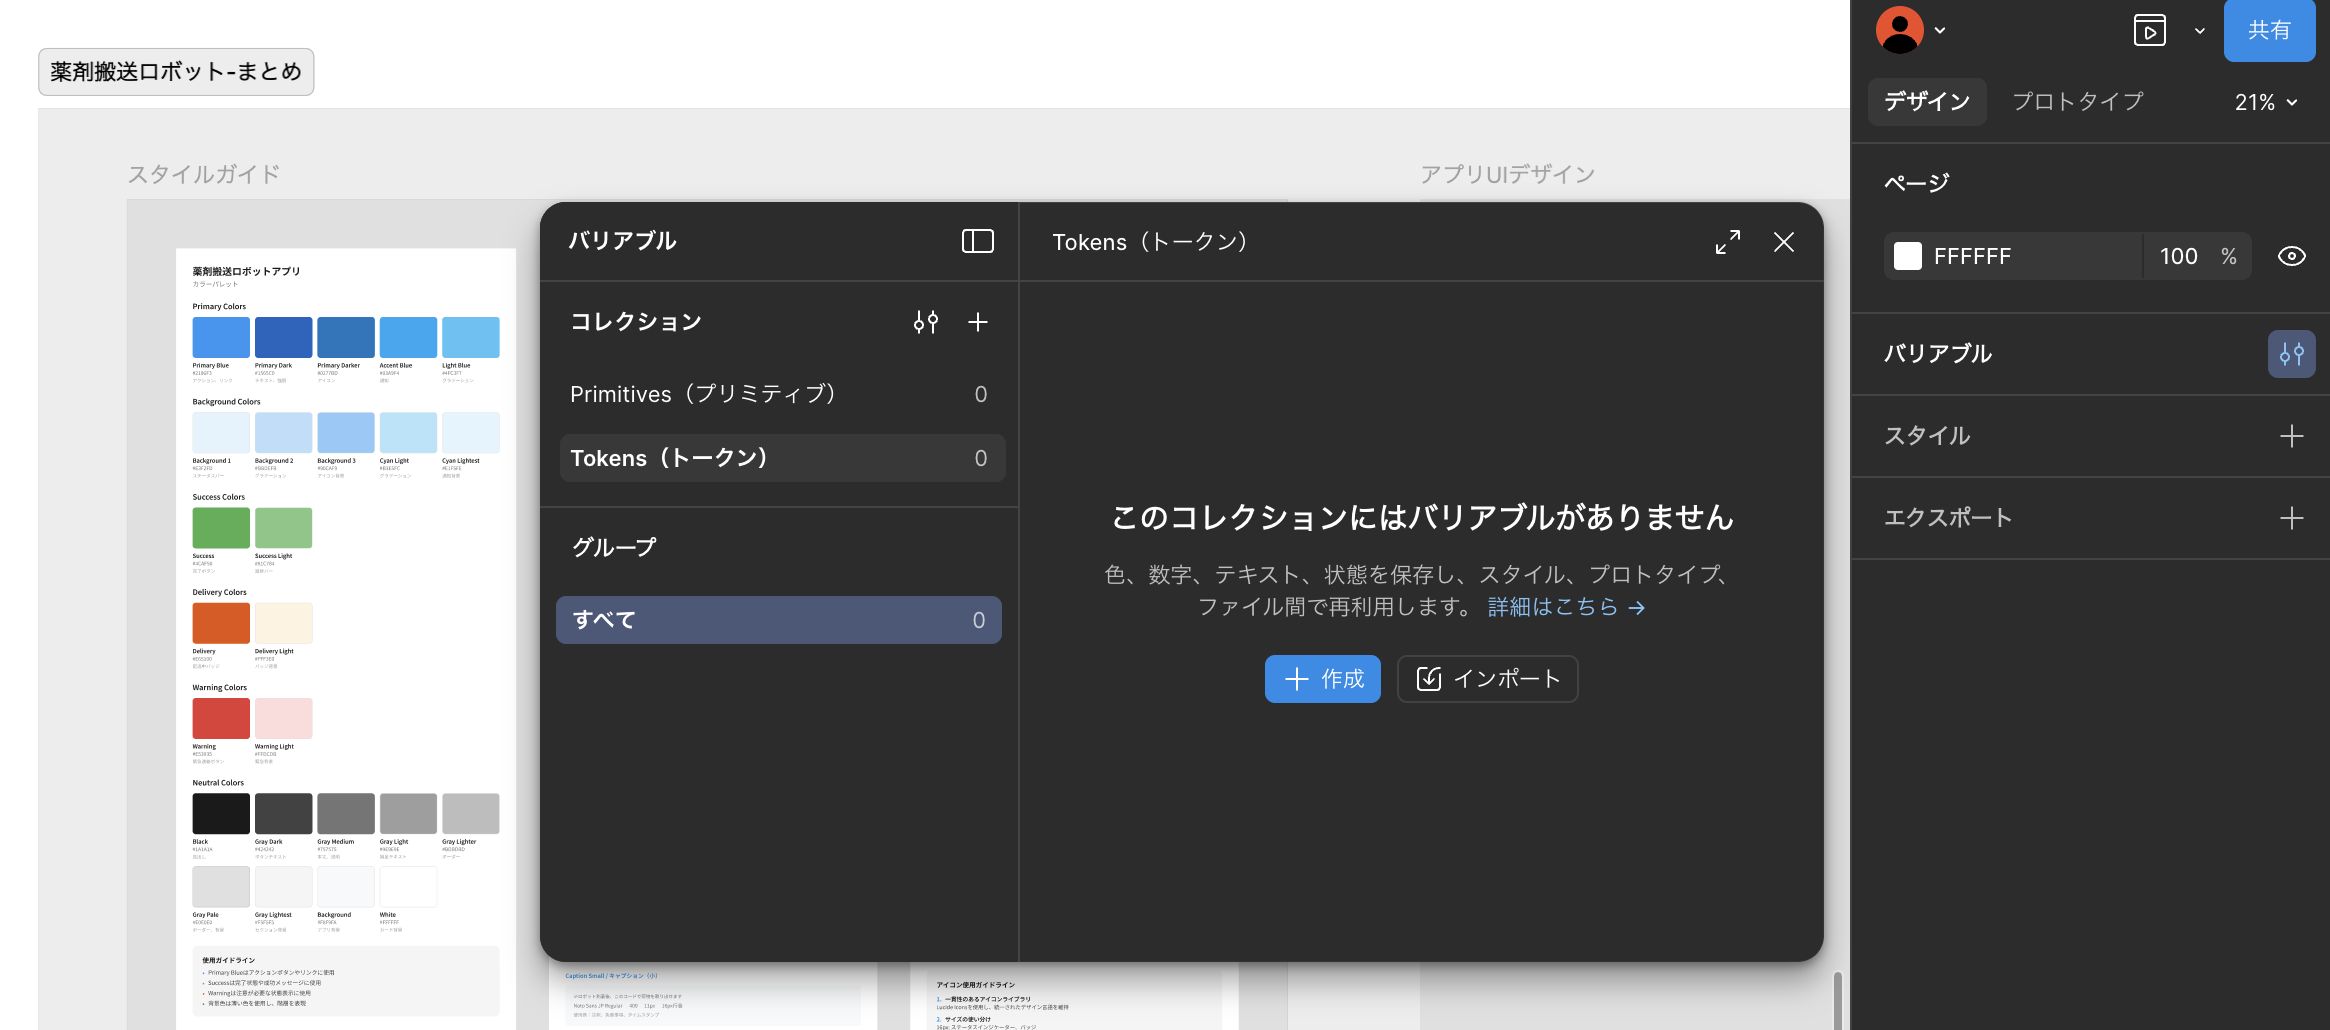The height and width of the screenshot is (1030, 2330).
Task: Click the 共有 share button
Action: coord(2269,30)
